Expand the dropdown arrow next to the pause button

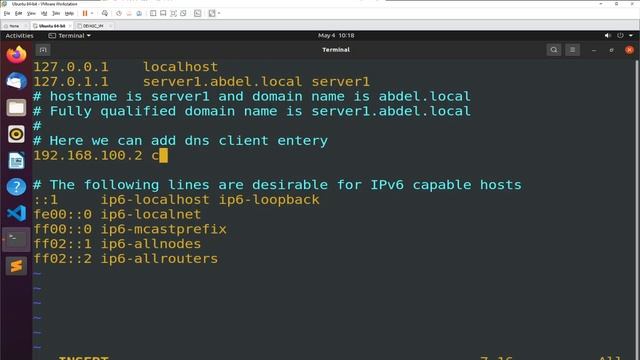click(92, 13)
